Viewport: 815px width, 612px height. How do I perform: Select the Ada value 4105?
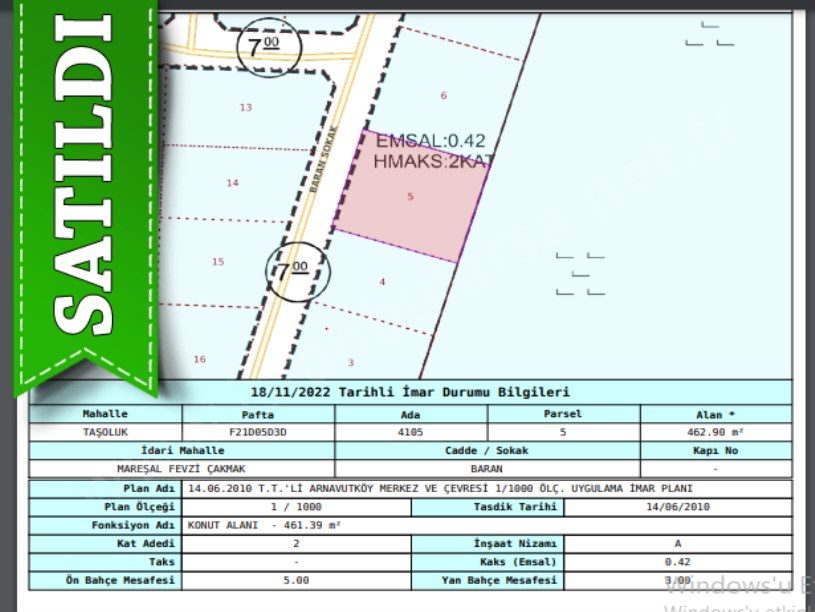(x=410, y=432)
